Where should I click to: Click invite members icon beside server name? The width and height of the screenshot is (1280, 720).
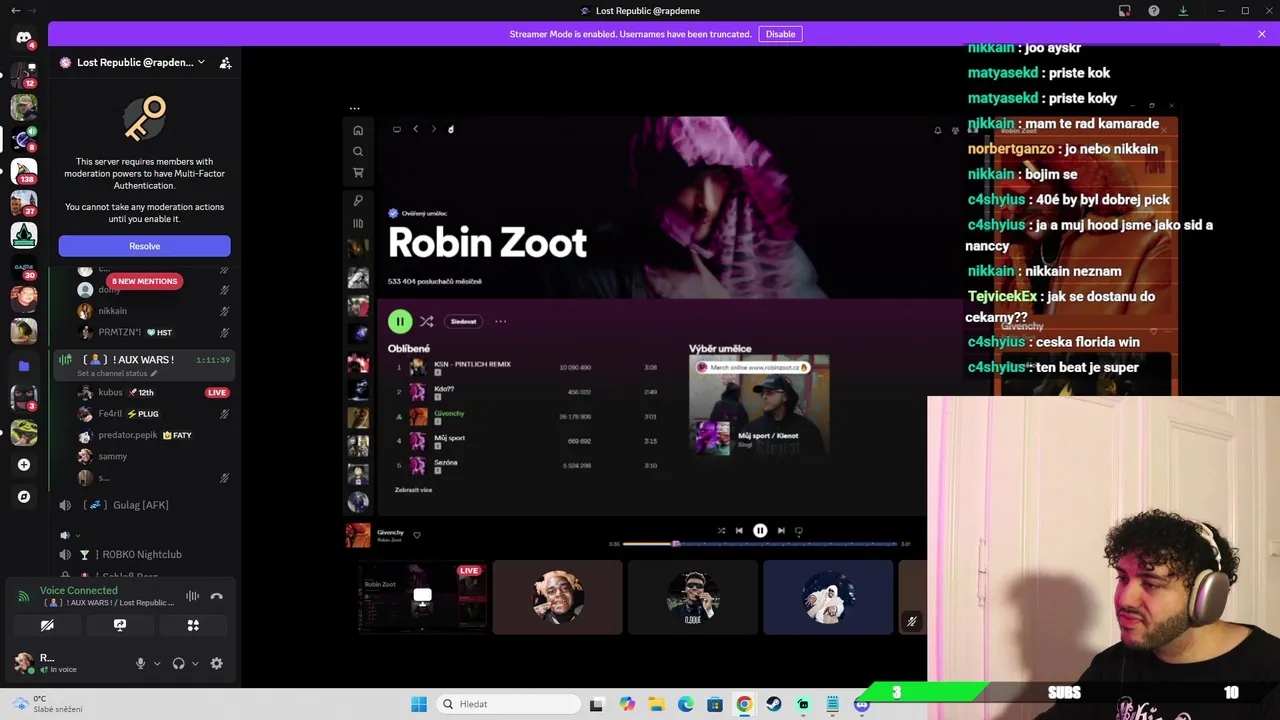225,62
